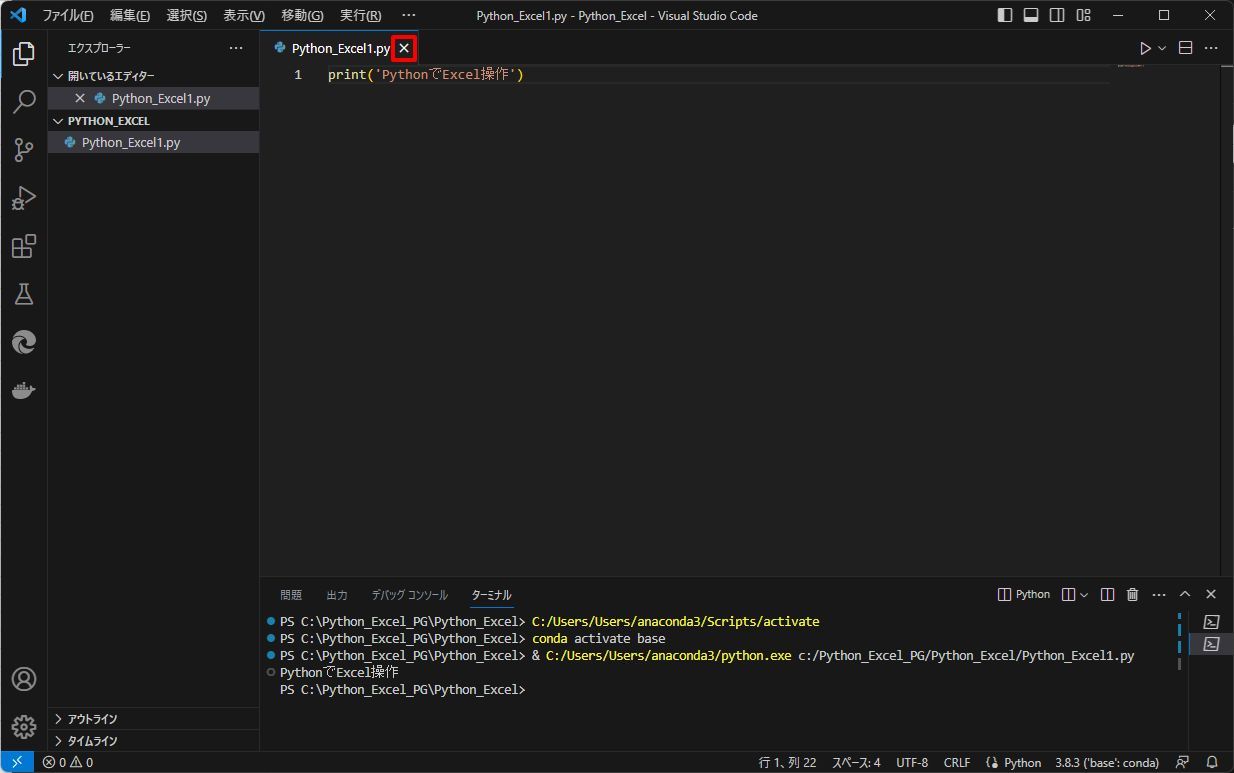Toggle the bottom panel visibility
This screenshot has width=1234, height=773.
click(x=1031, y=15)
